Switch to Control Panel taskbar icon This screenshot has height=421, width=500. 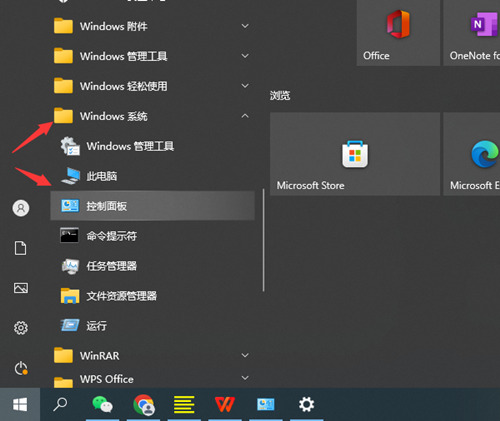point(265,404)
